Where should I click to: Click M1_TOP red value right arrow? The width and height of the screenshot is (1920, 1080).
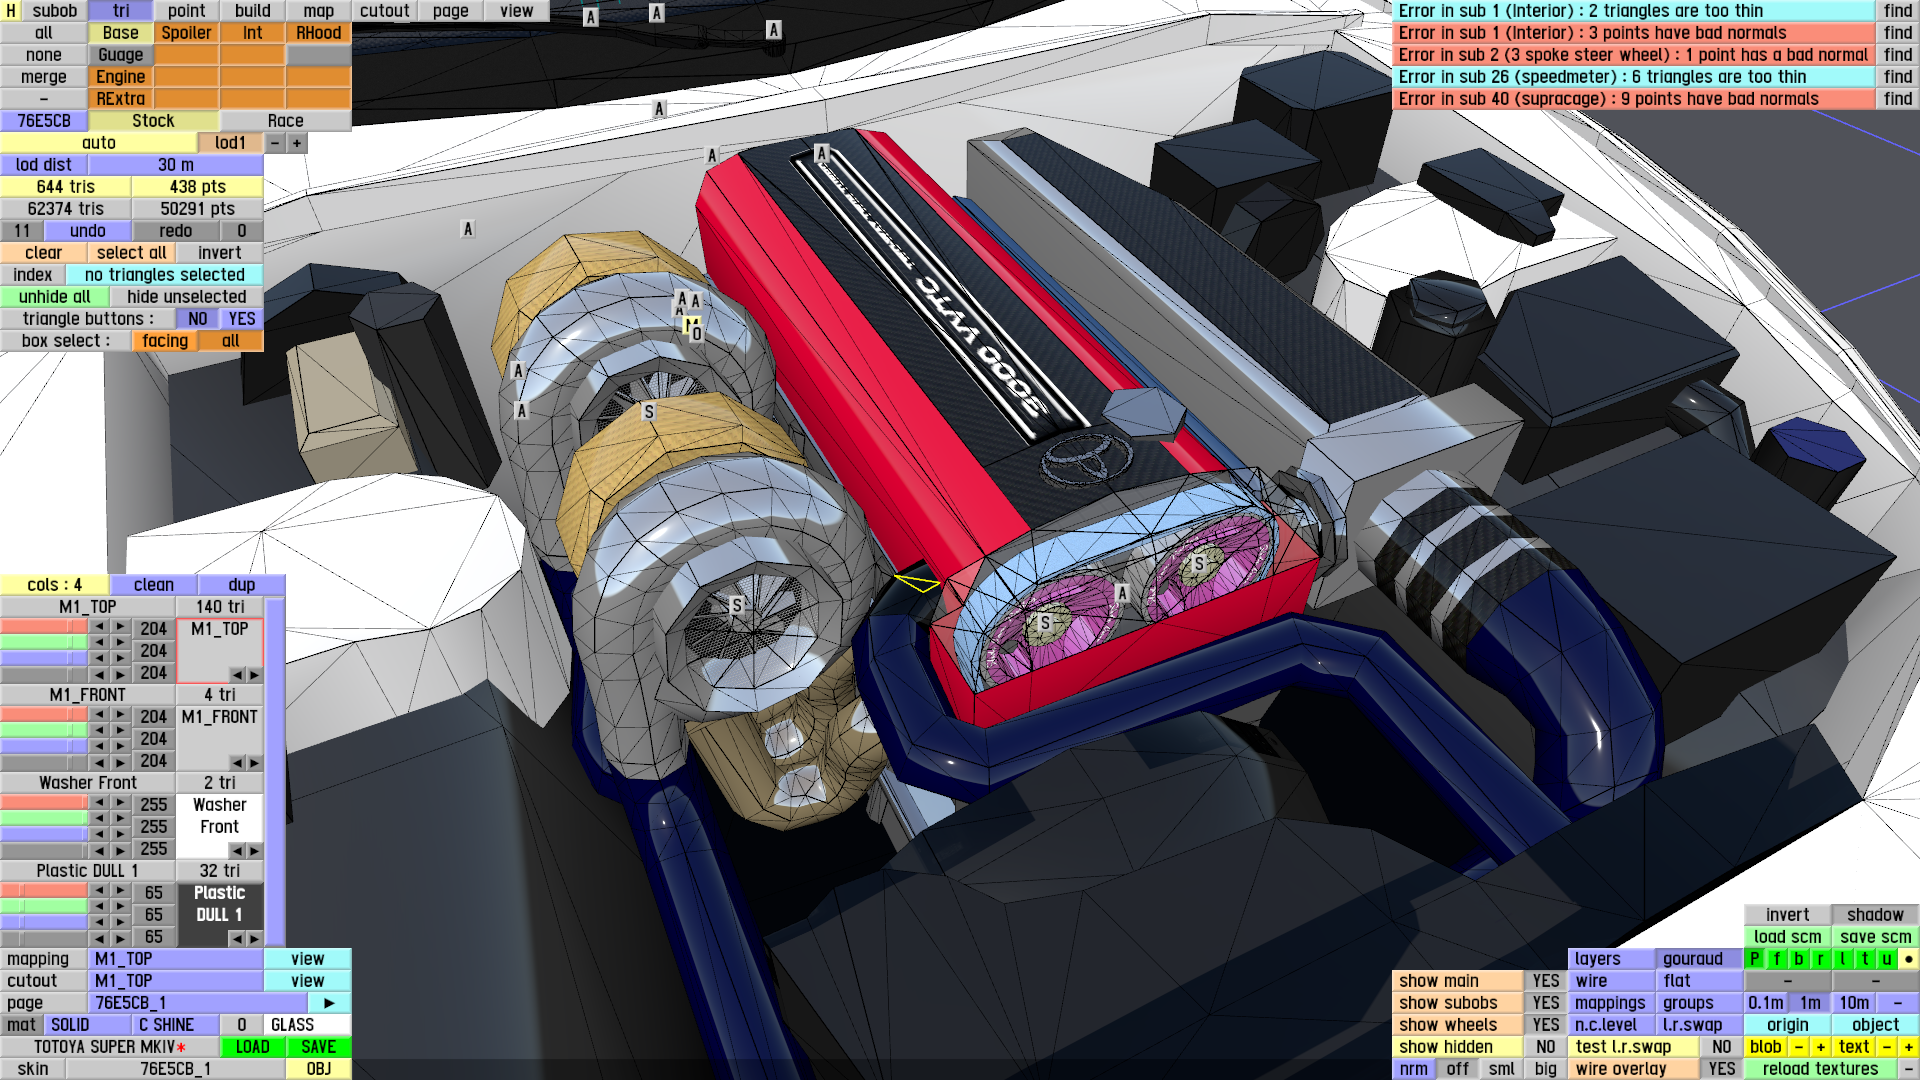click(120, 628)
